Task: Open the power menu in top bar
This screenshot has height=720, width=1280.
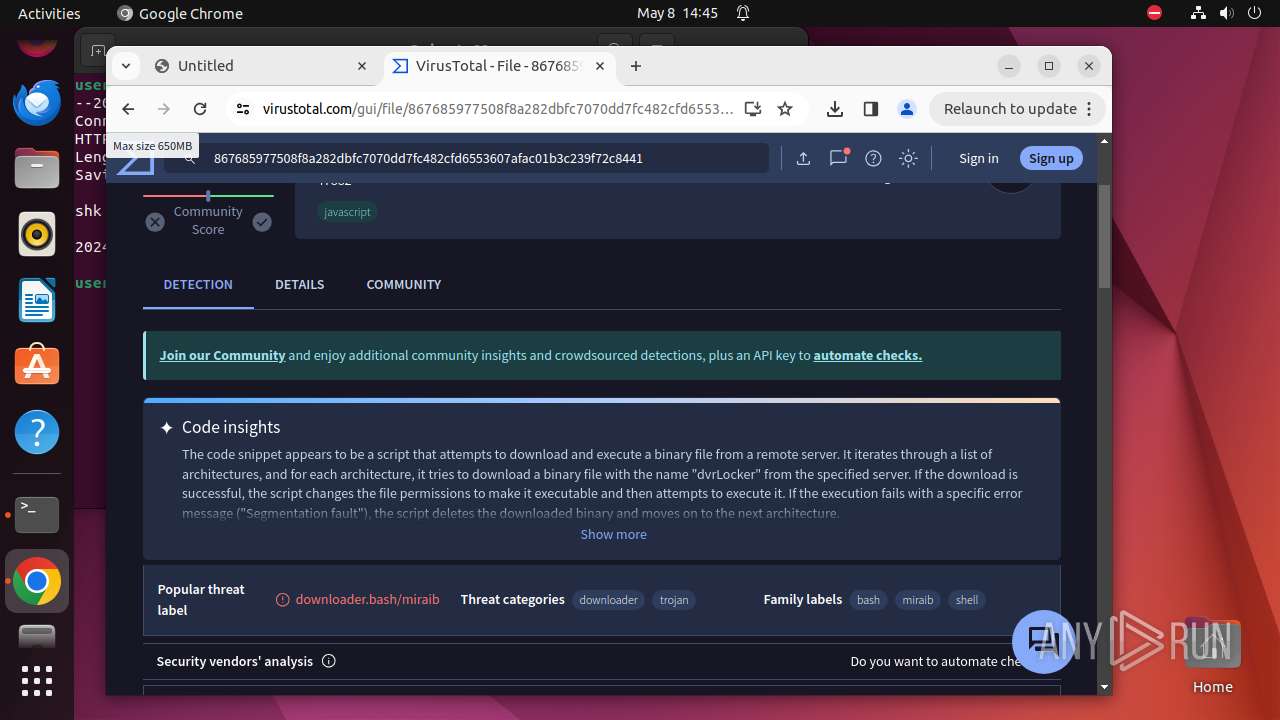Action: click(x=1254, y=13)
